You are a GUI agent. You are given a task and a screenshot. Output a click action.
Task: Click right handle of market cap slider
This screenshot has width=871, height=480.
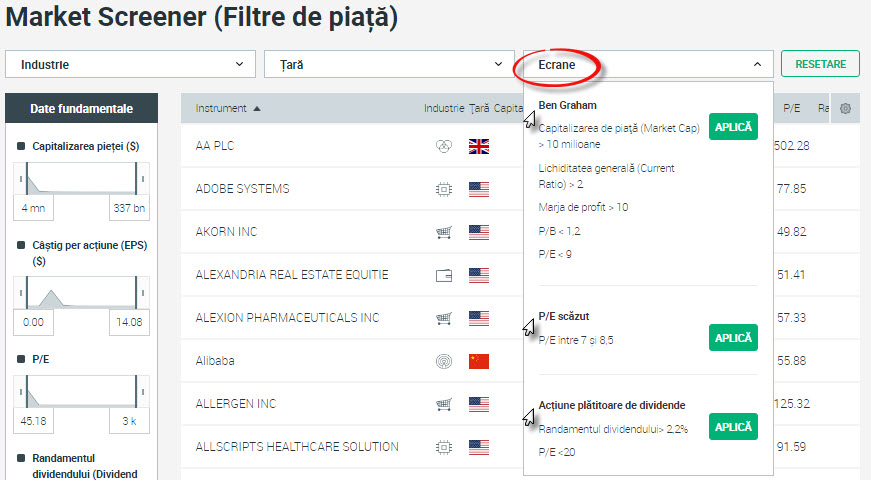coord(142,178)
